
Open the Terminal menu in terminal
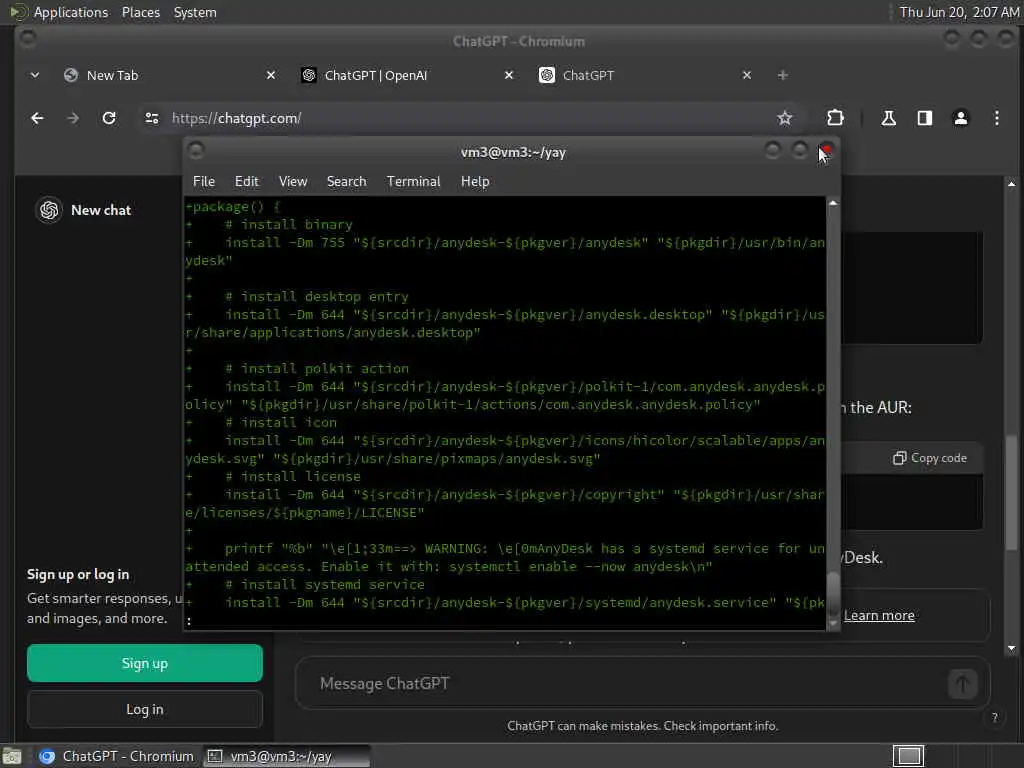click(413, 182)
